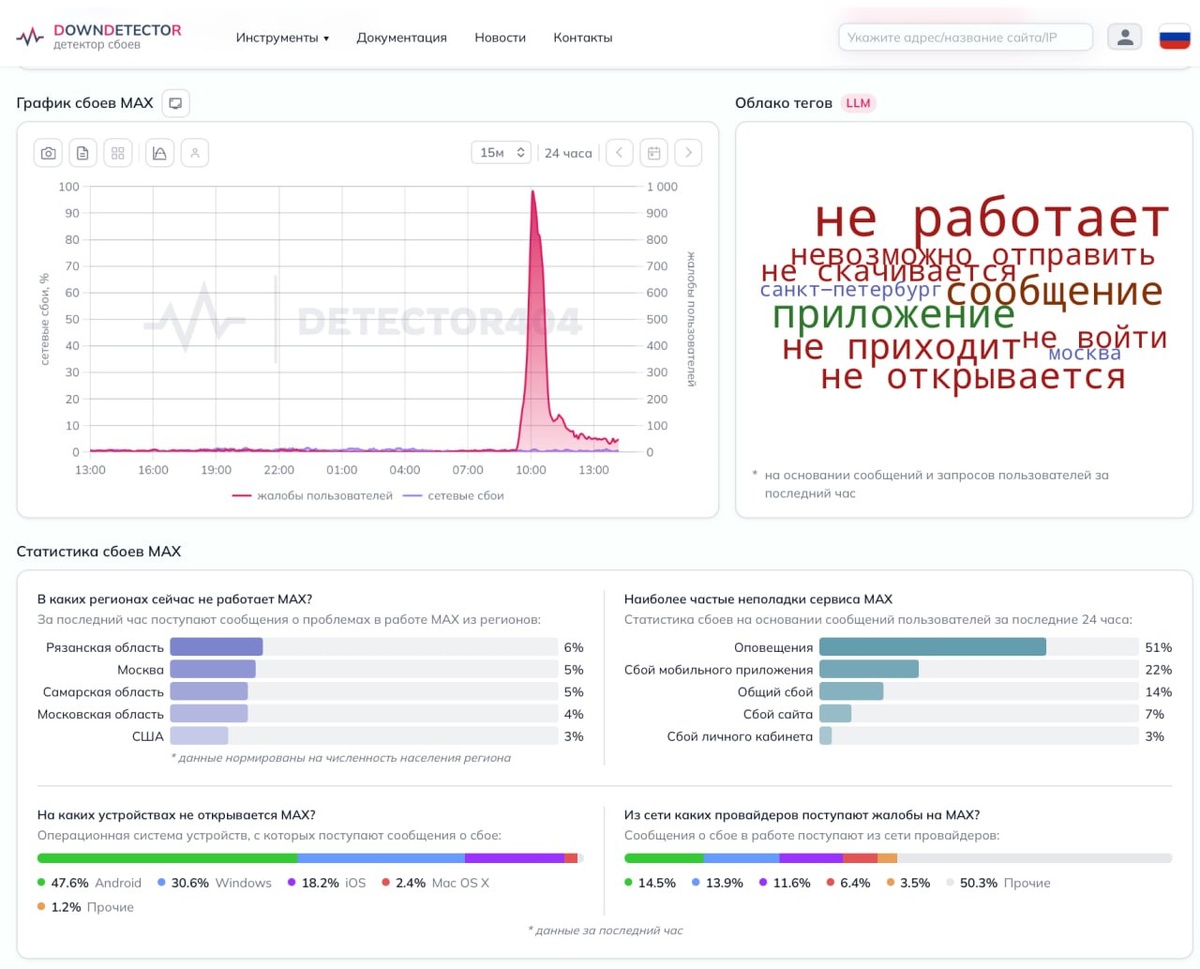Open the Контакты page
Screen dimensions: 1200x969
583,38
